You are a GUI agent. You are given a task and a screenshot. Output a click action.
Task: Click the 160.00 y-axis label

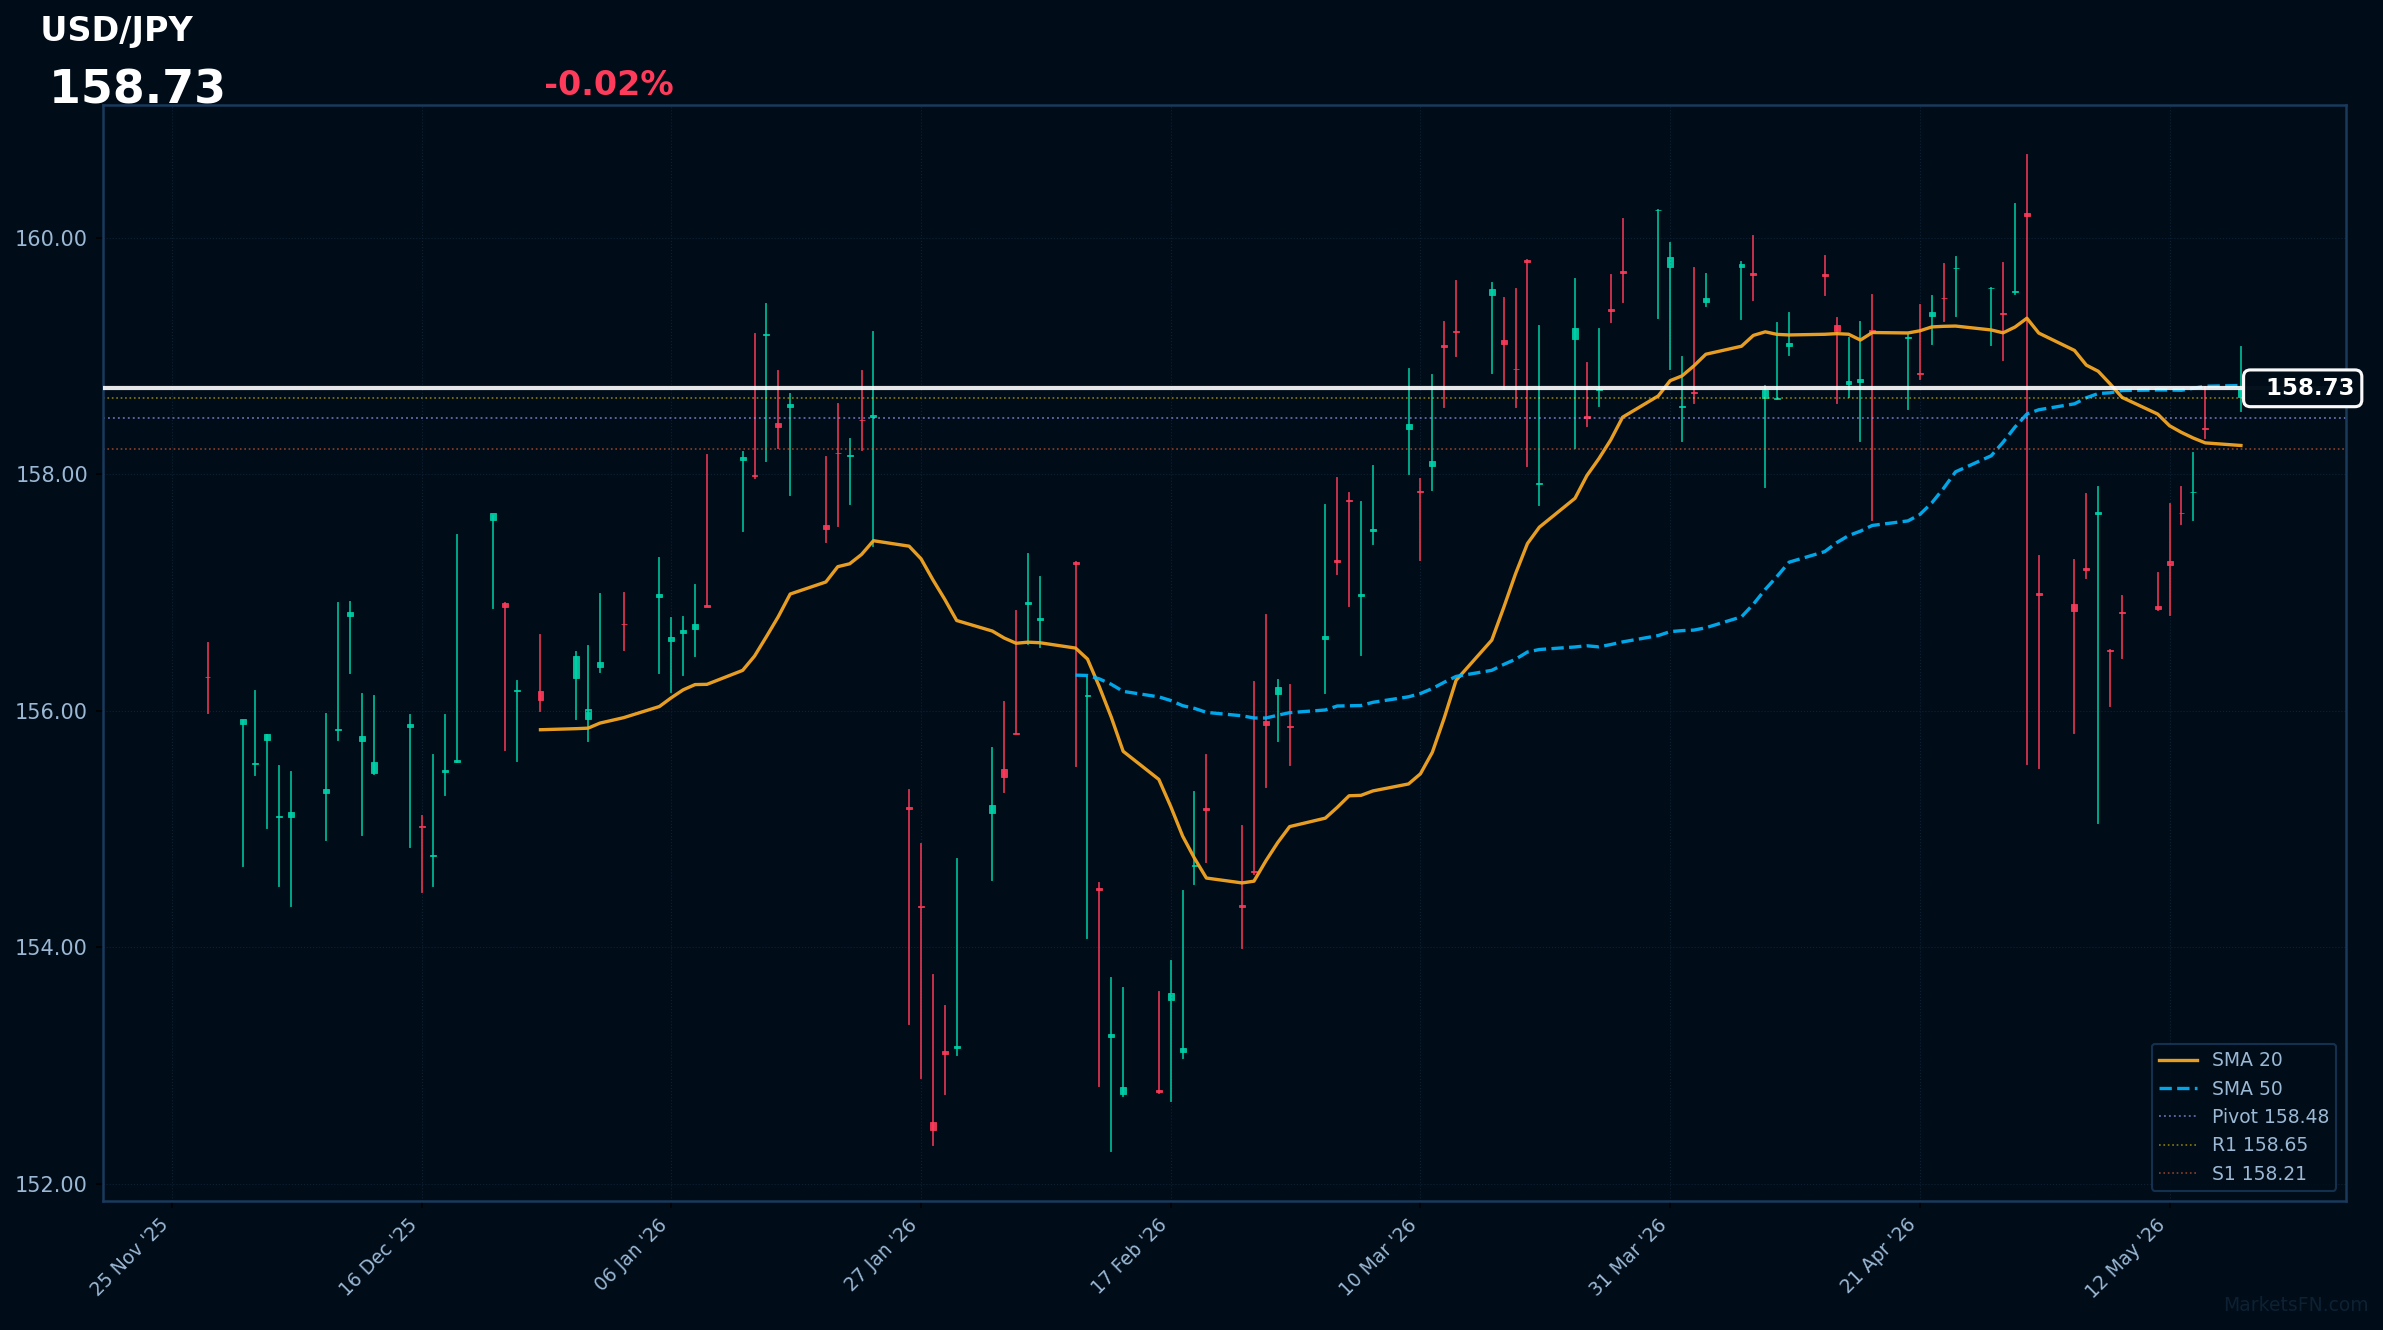click(51, 239)
